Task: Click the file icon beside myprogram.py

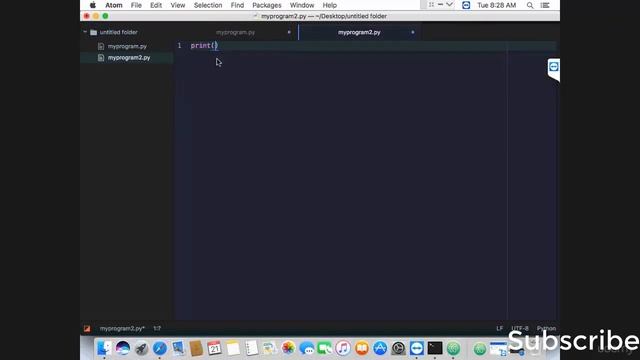Action: [x=101, y=47]
